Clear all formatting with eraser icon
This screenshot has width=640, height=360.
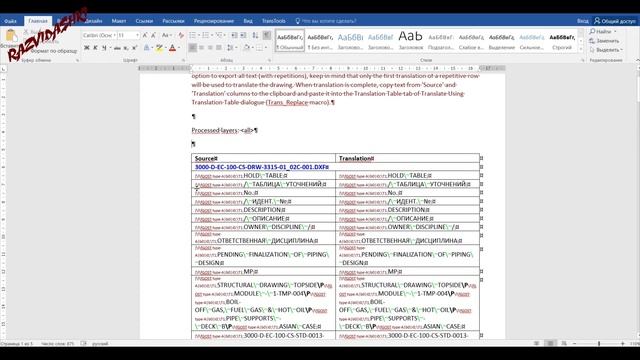click(181, 36)
